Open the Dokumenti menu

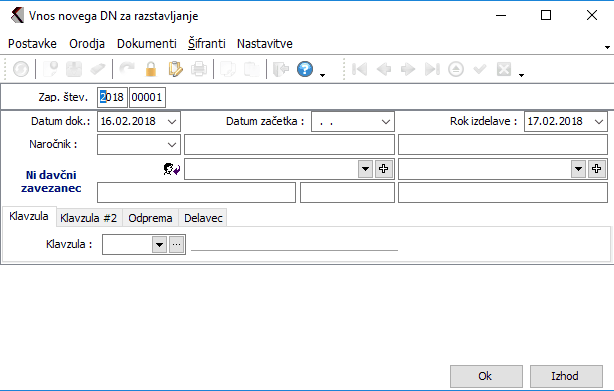point(147,43)
